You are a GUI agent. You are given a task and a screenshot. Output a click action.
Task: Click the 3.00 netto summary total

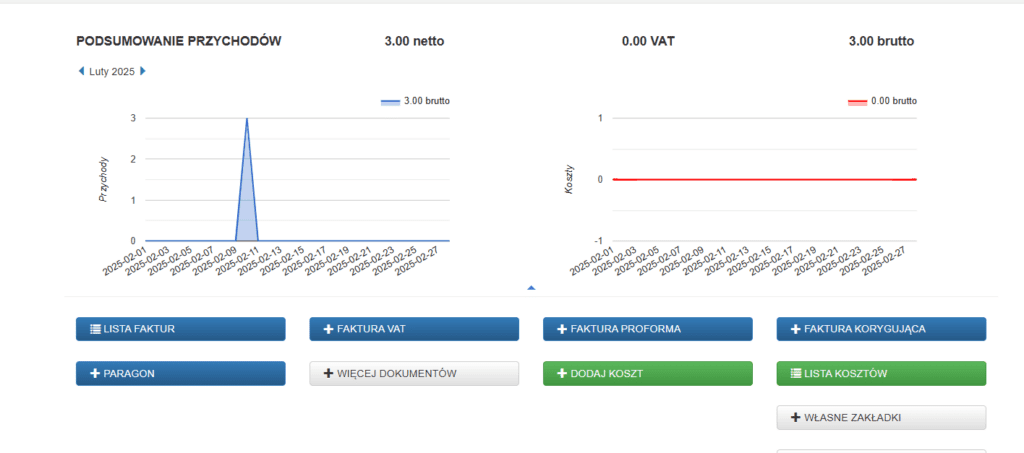coord(414,41)
